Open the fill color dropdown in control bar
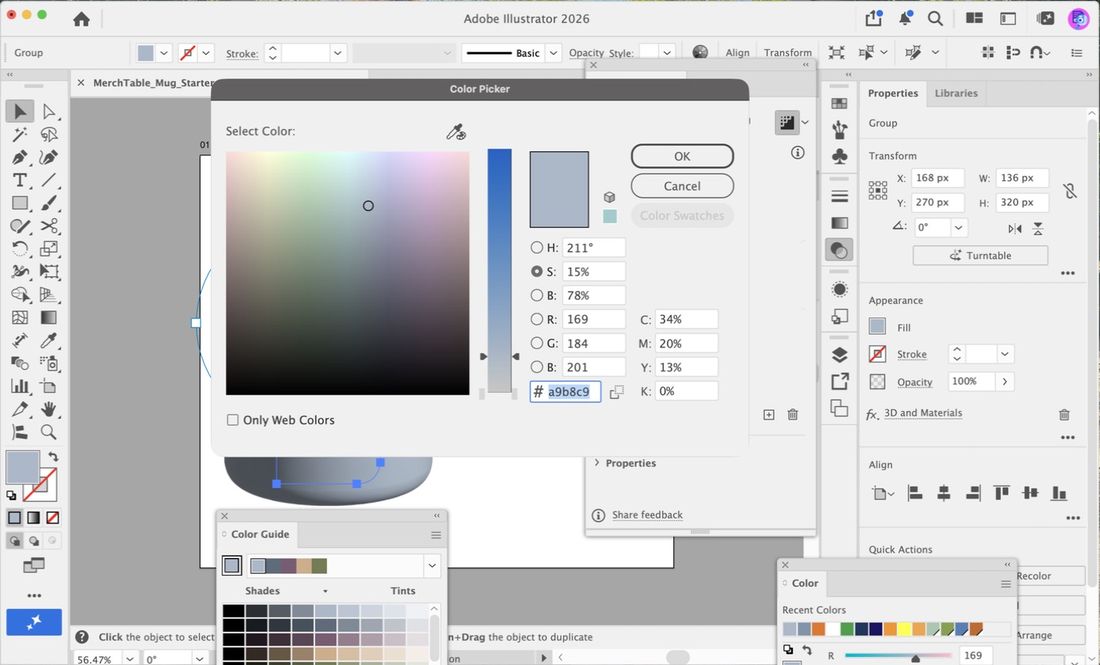The width and height of the screenshot is (1100, 665). pyautogui.click(x=163, y=53)
